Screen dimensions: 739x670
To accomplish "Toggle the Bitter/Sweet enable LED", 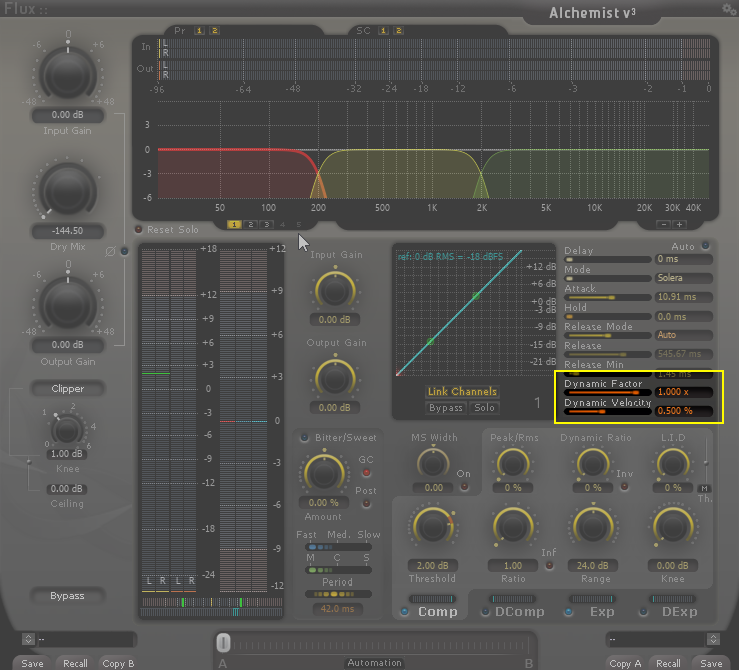I will tap(305, 438).
